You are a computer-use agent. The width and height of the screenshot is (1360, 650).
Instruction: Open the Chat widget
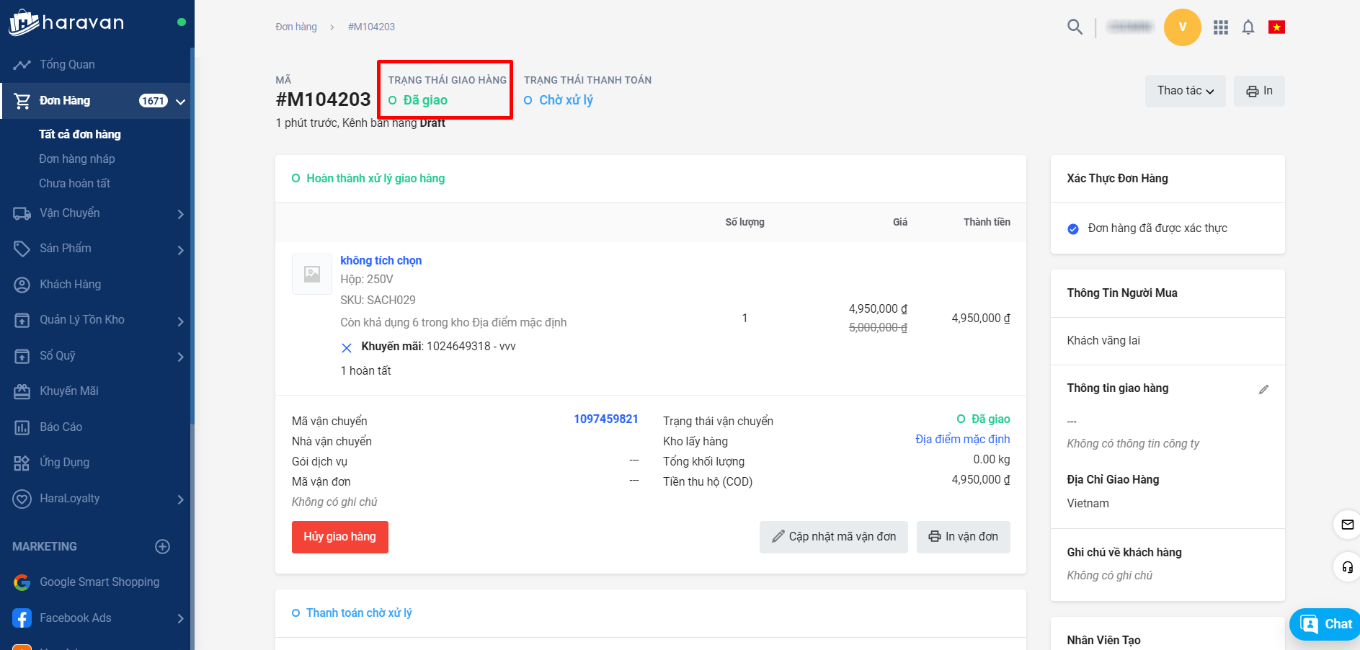point(1326,624)
